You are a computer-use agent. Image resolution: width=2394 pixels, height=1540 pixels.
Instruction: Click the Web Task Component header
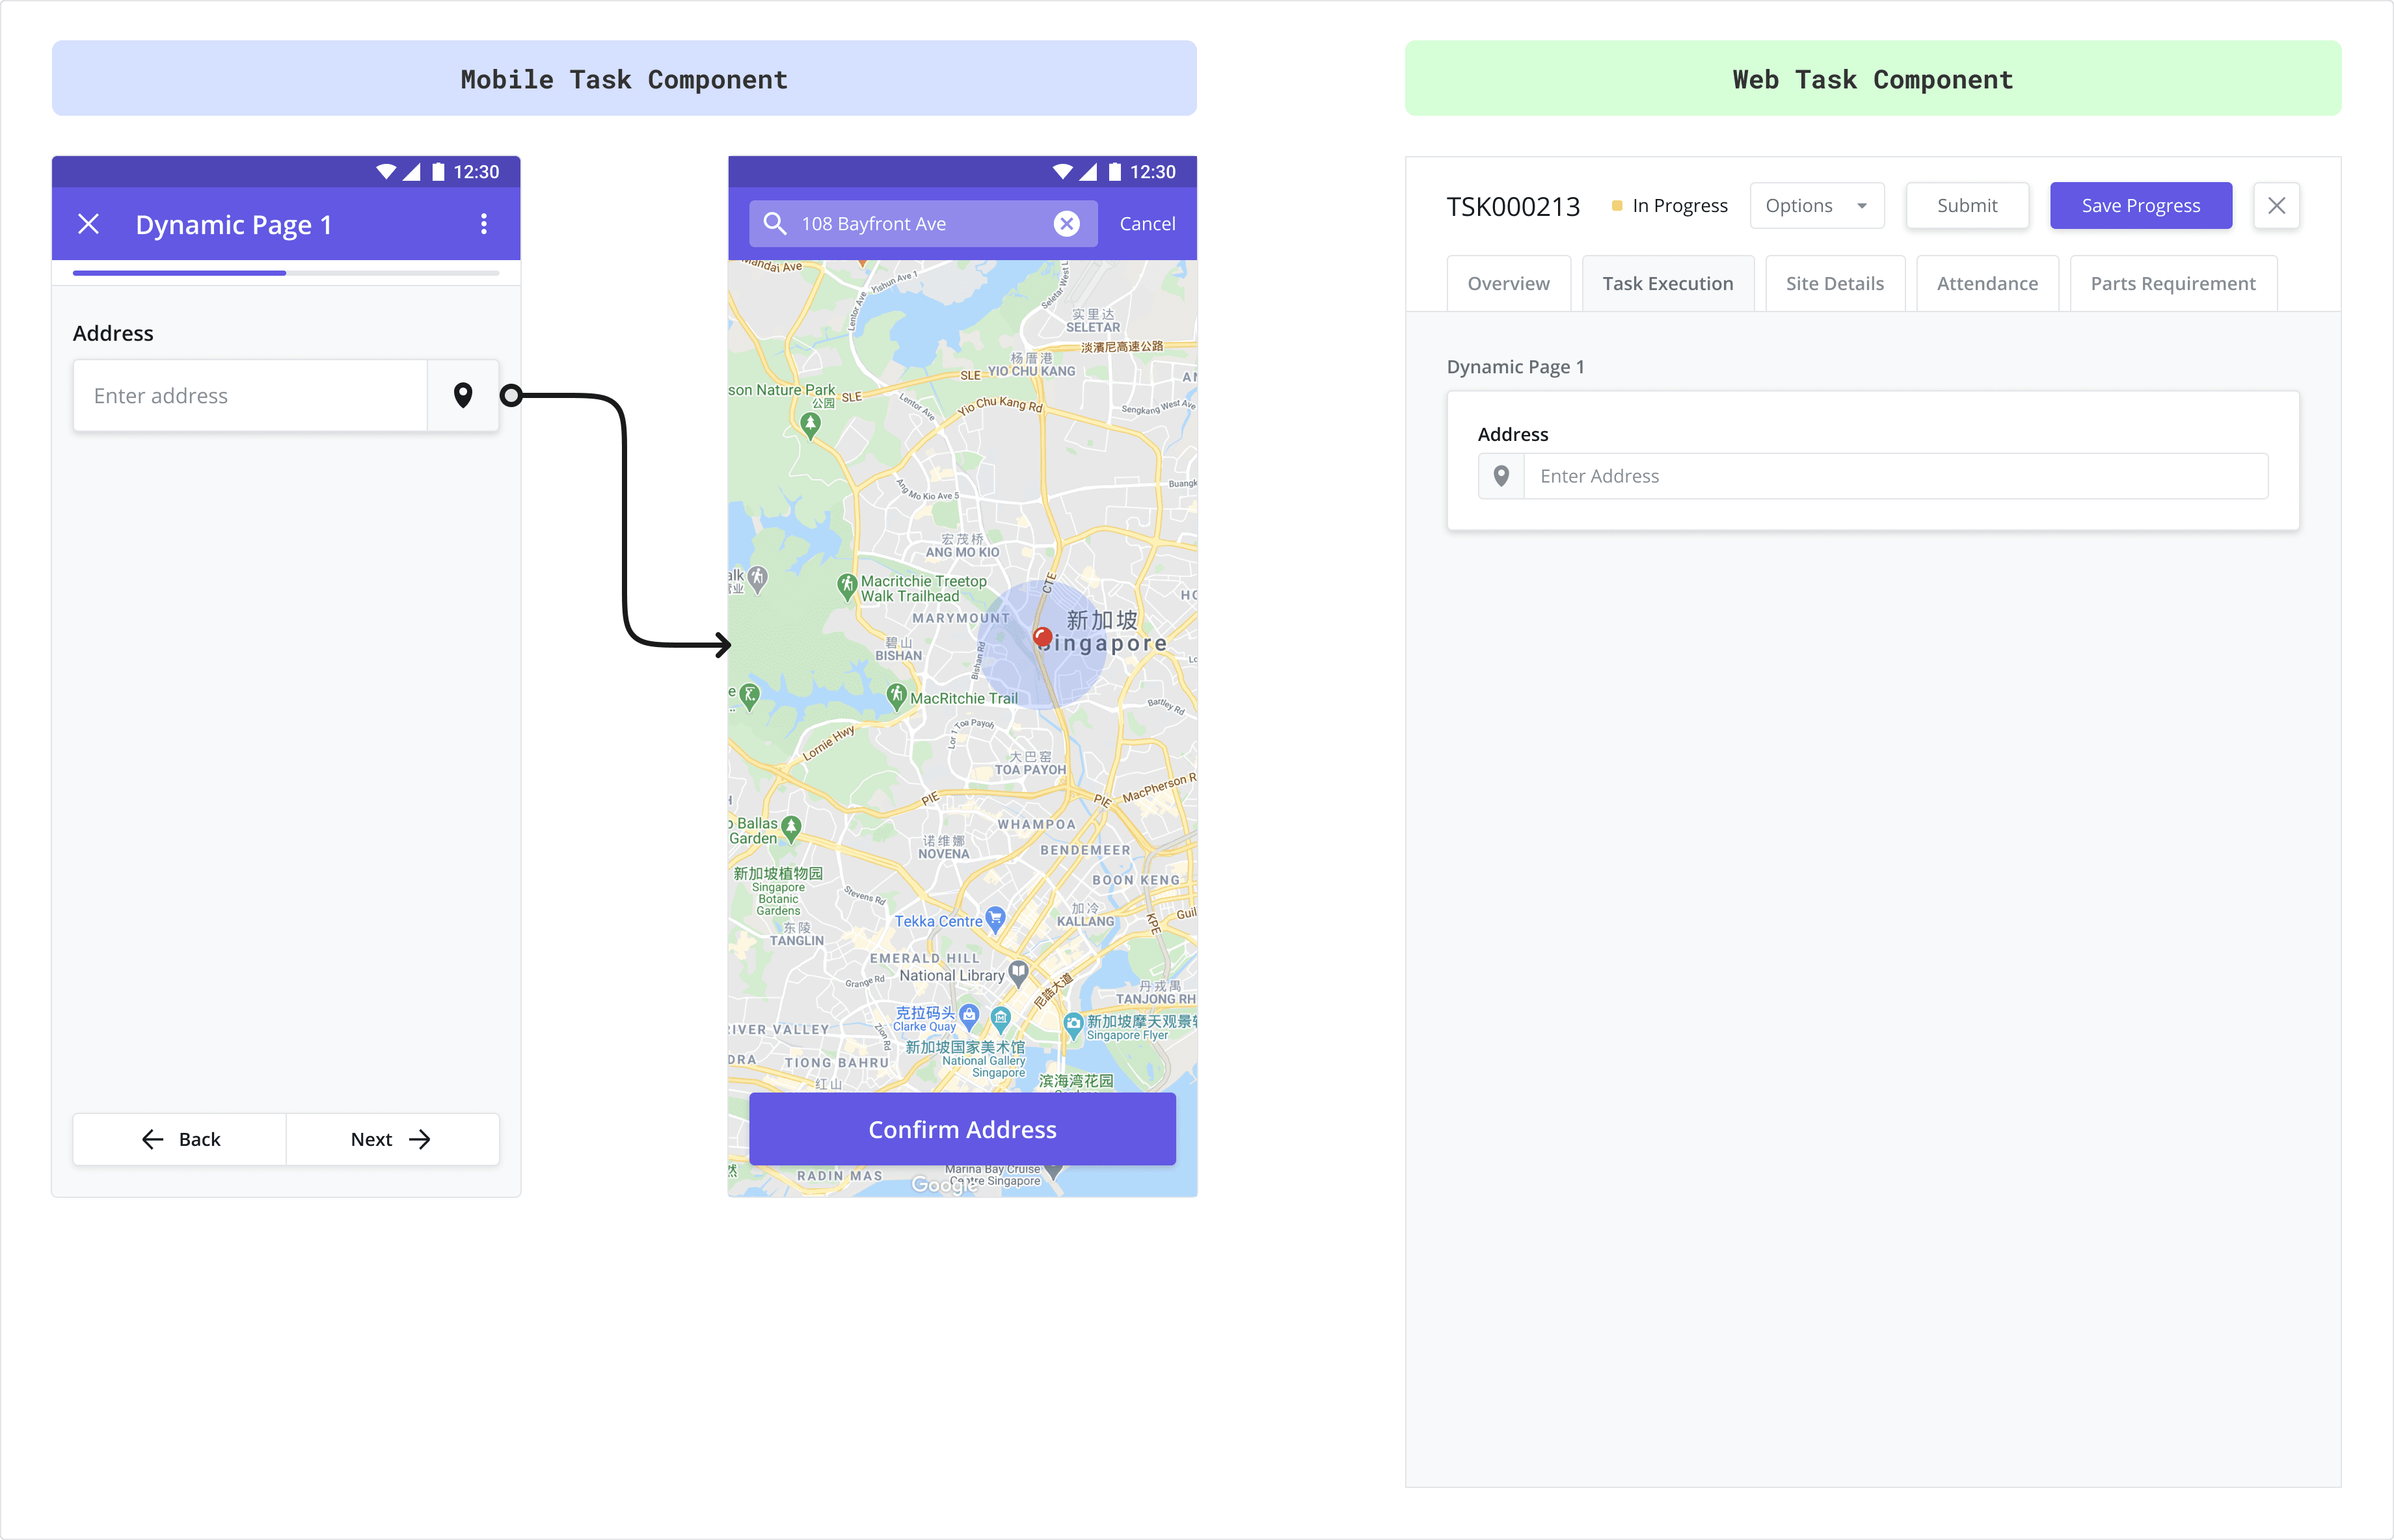(1872, 78)
